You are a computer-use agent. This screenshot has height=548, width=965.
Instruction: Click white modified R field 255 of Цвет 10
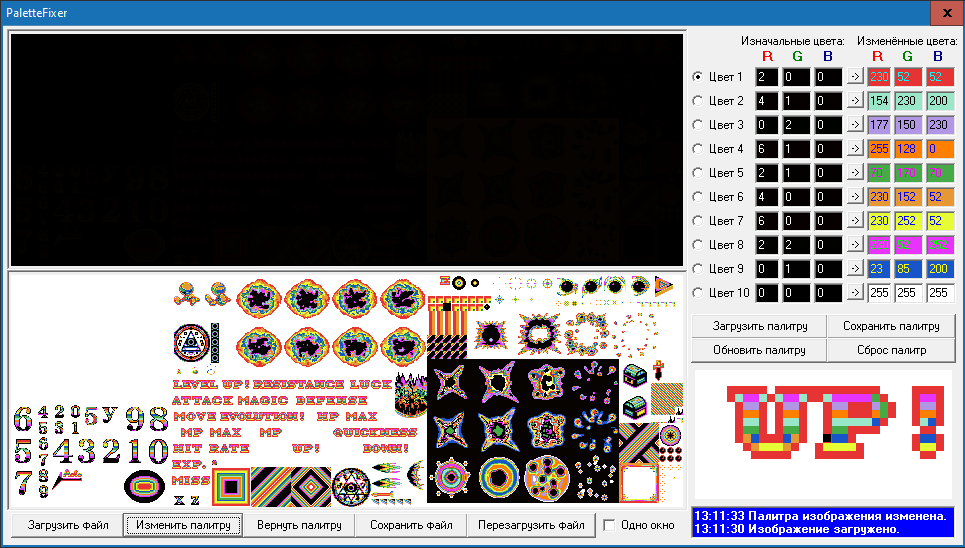click(879, 293)
